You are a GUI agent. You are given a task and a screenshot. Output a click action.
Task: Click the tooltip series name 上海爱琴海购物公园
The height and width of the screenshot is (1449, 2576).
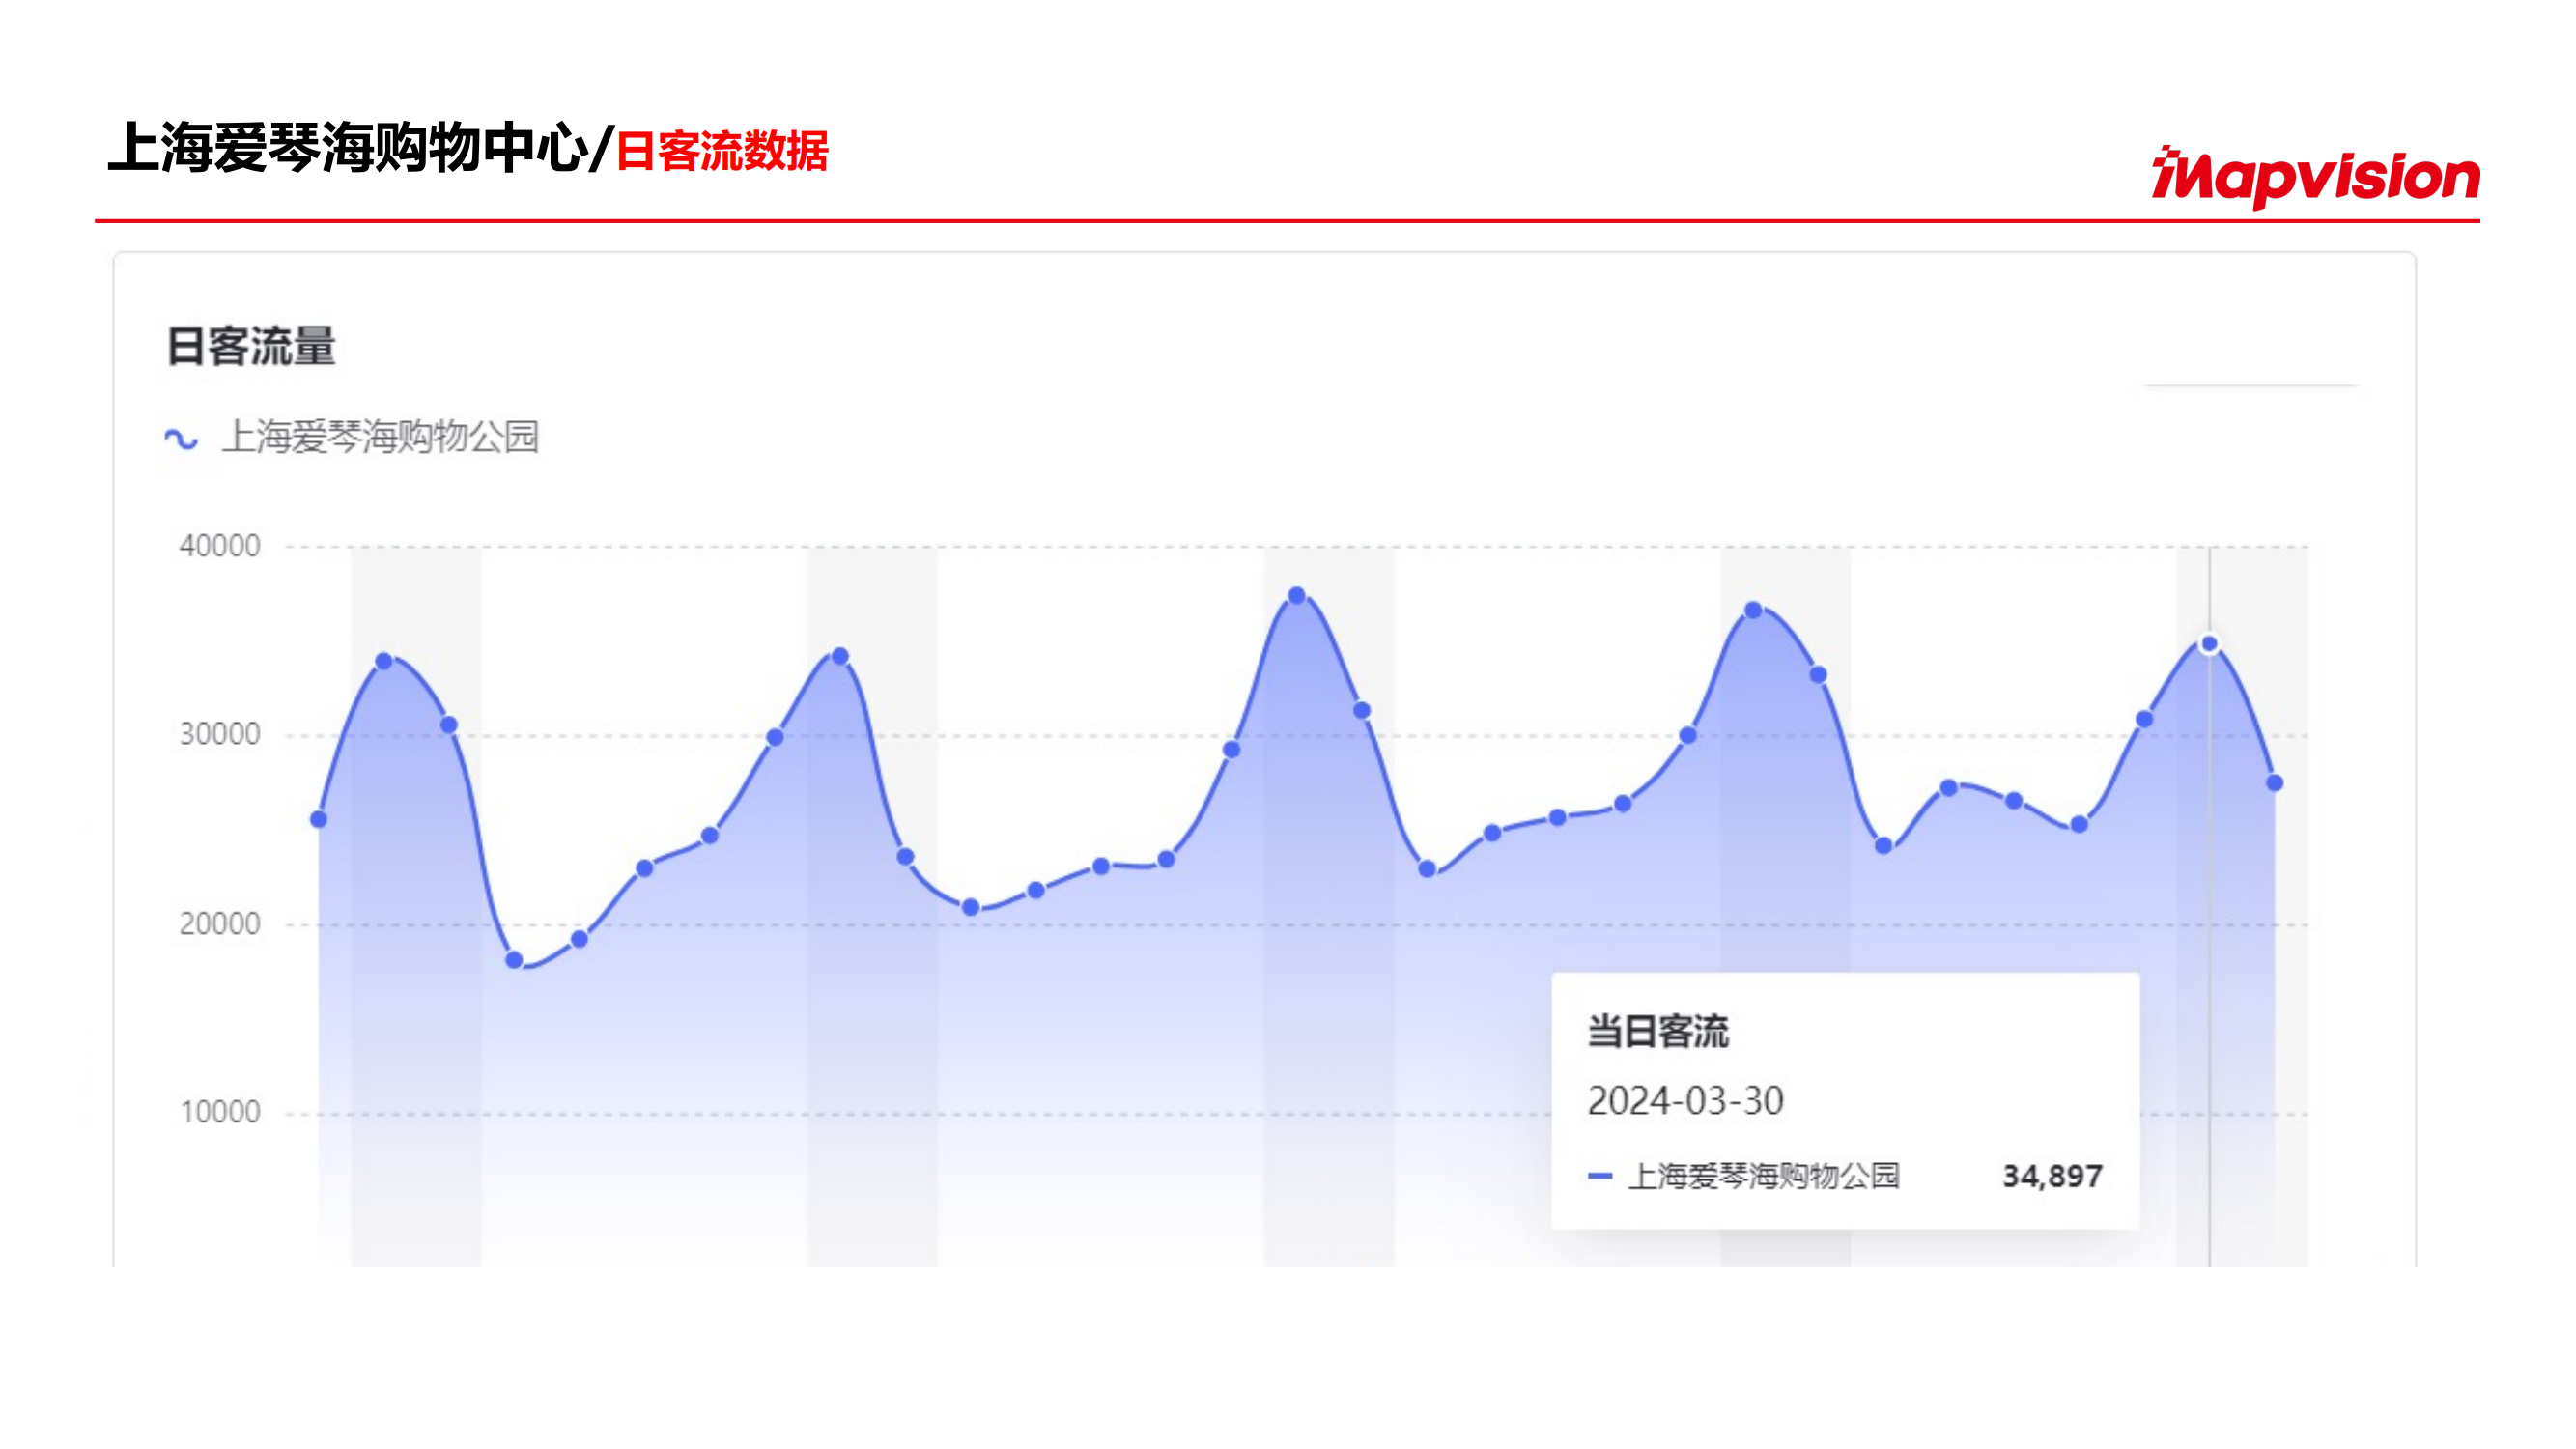(1764, 1176)
